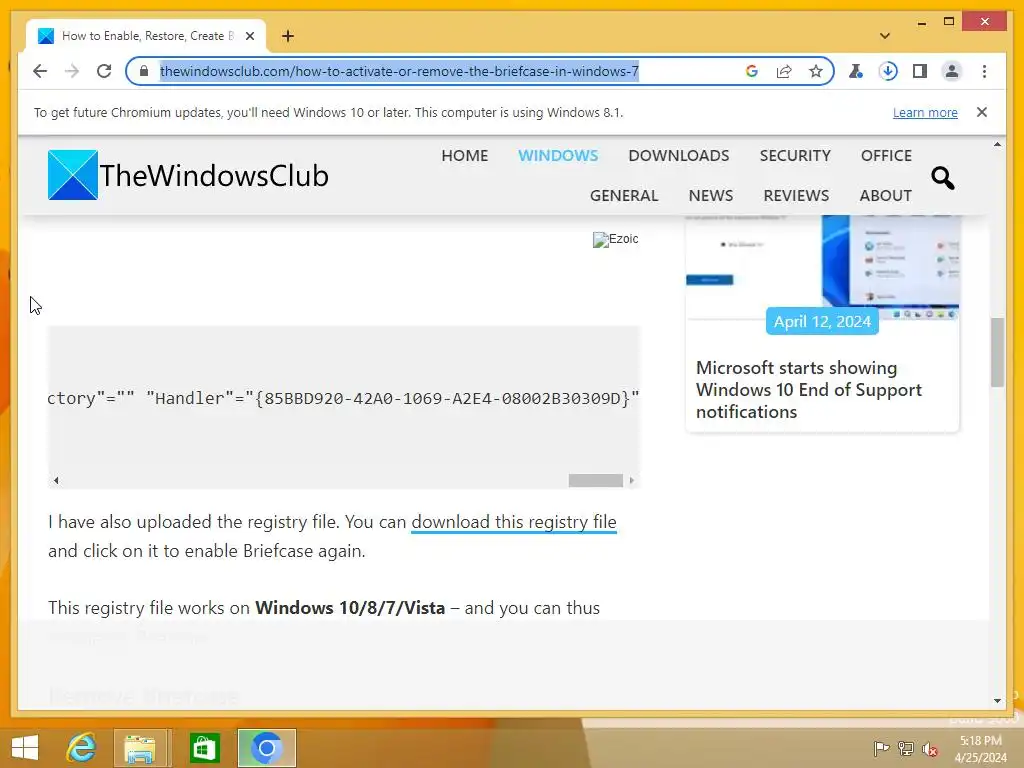Open the NEWS menu item
1024x768 pixels.
click(711, 195)
